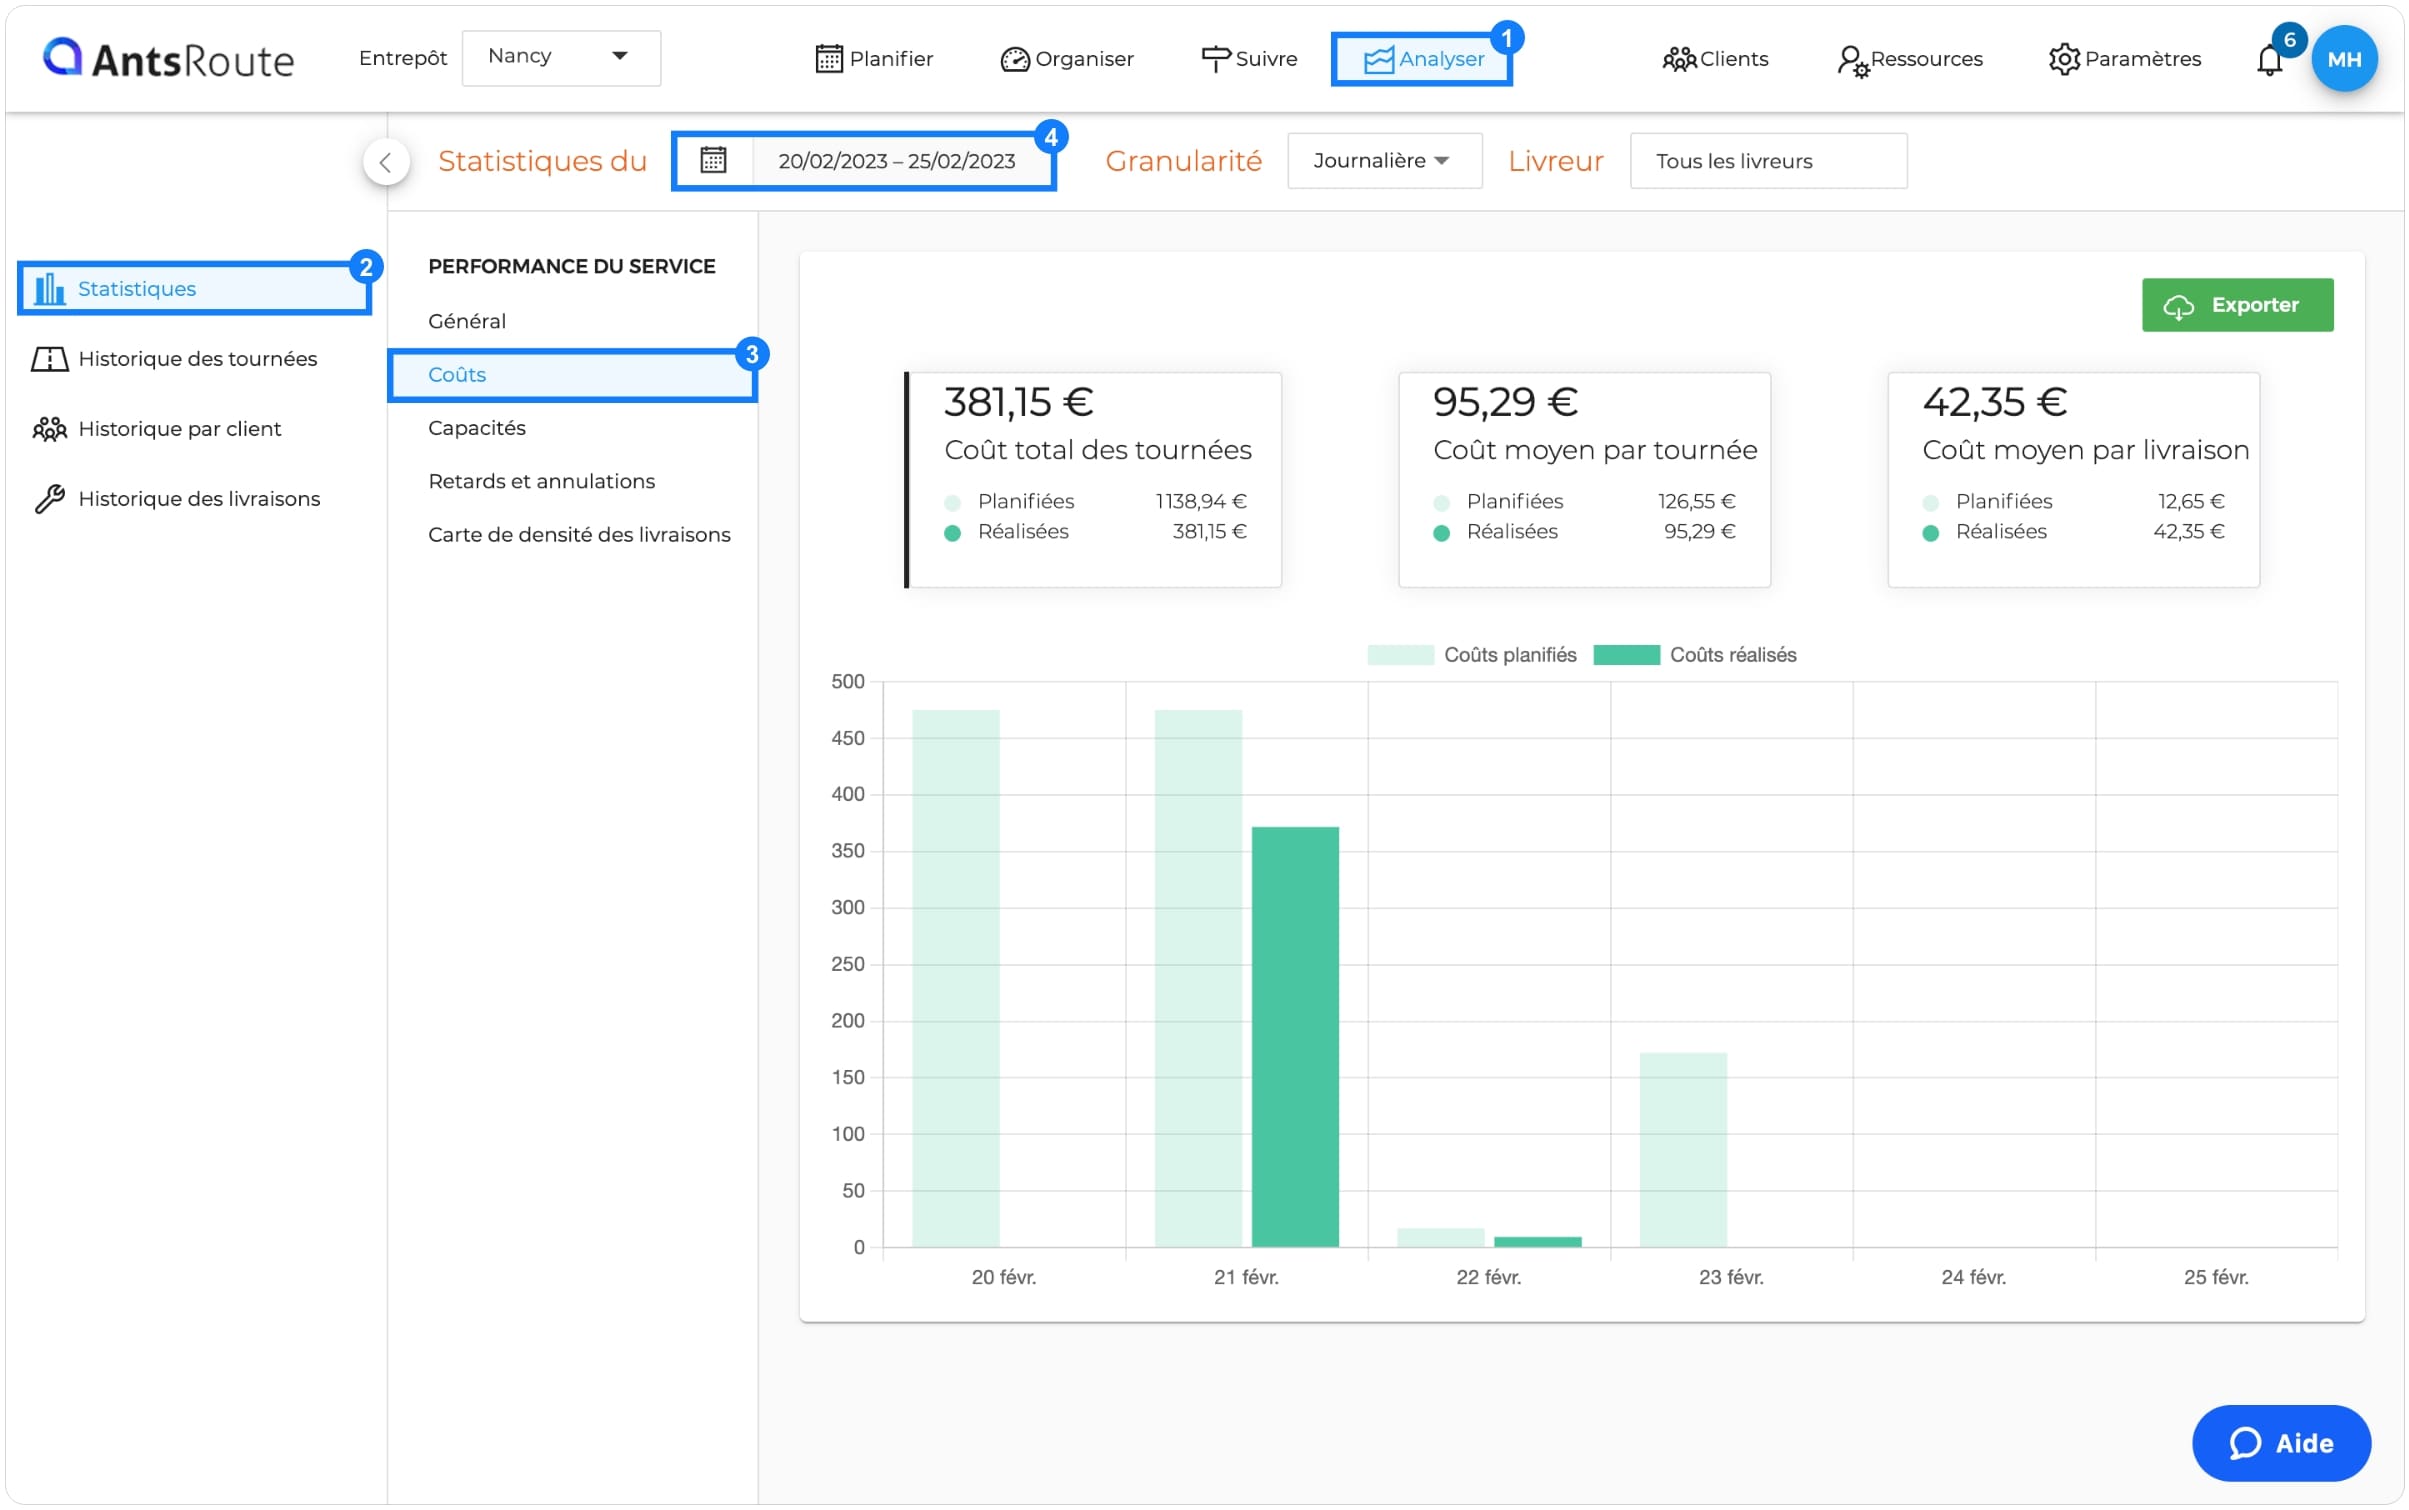Open Paramètres settings

pyautogui.click(x=2124, y=59)
